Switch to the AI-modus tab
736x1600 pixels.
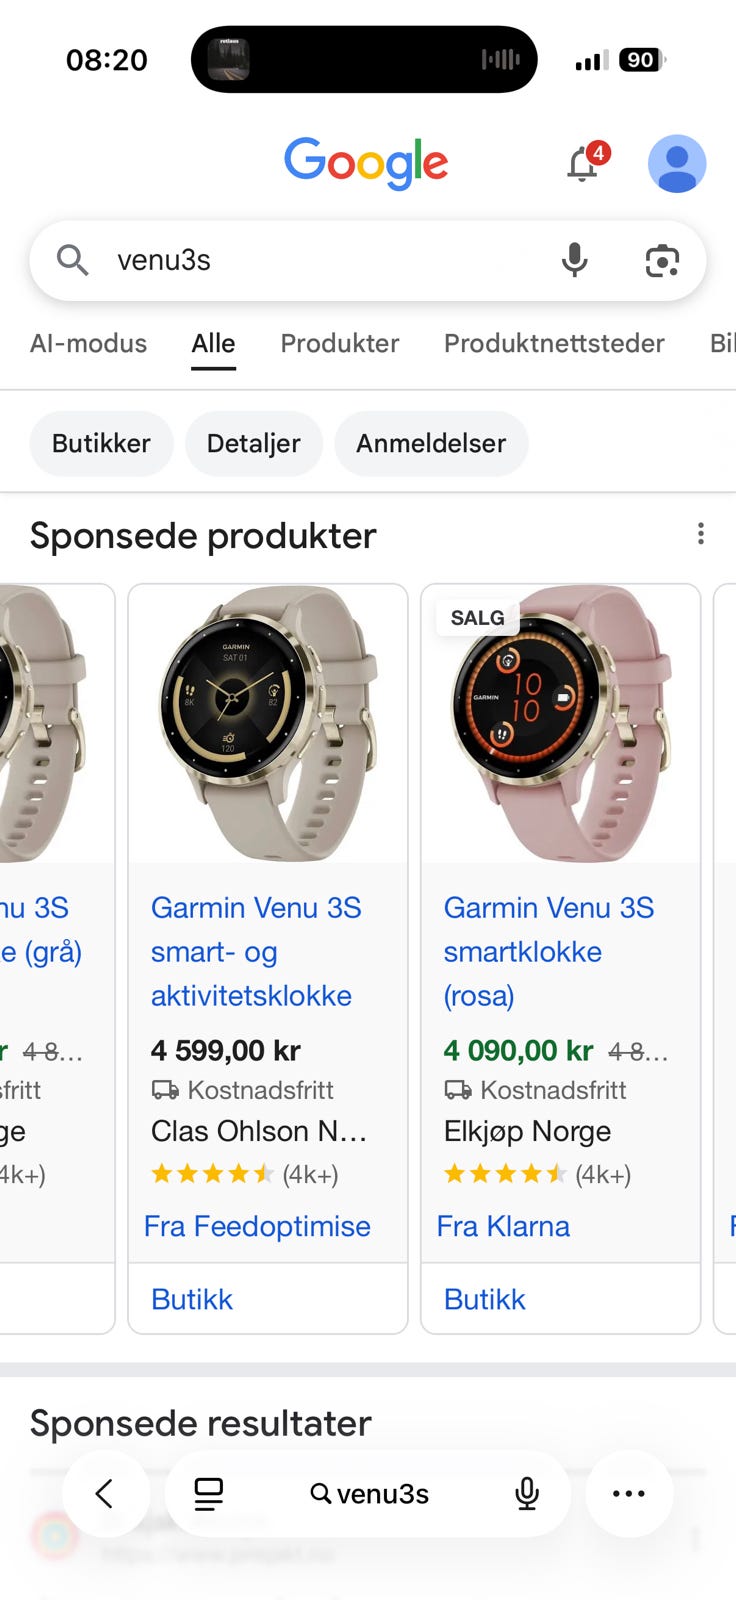click(88, 343)
